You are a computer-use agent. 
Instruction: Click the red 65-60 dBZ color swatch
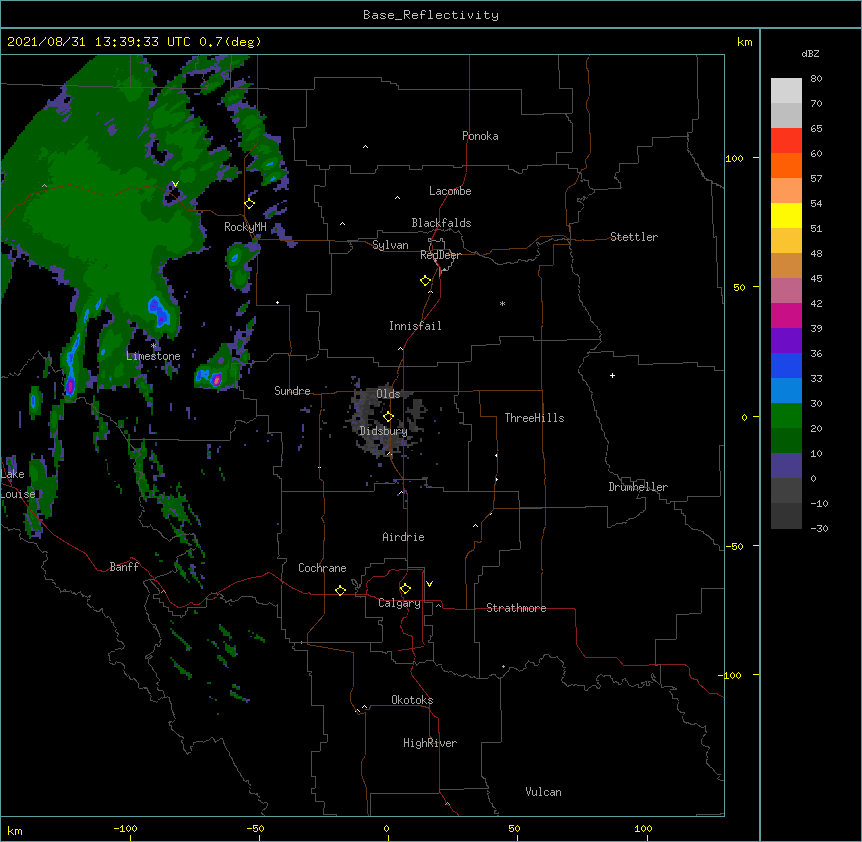786,141
